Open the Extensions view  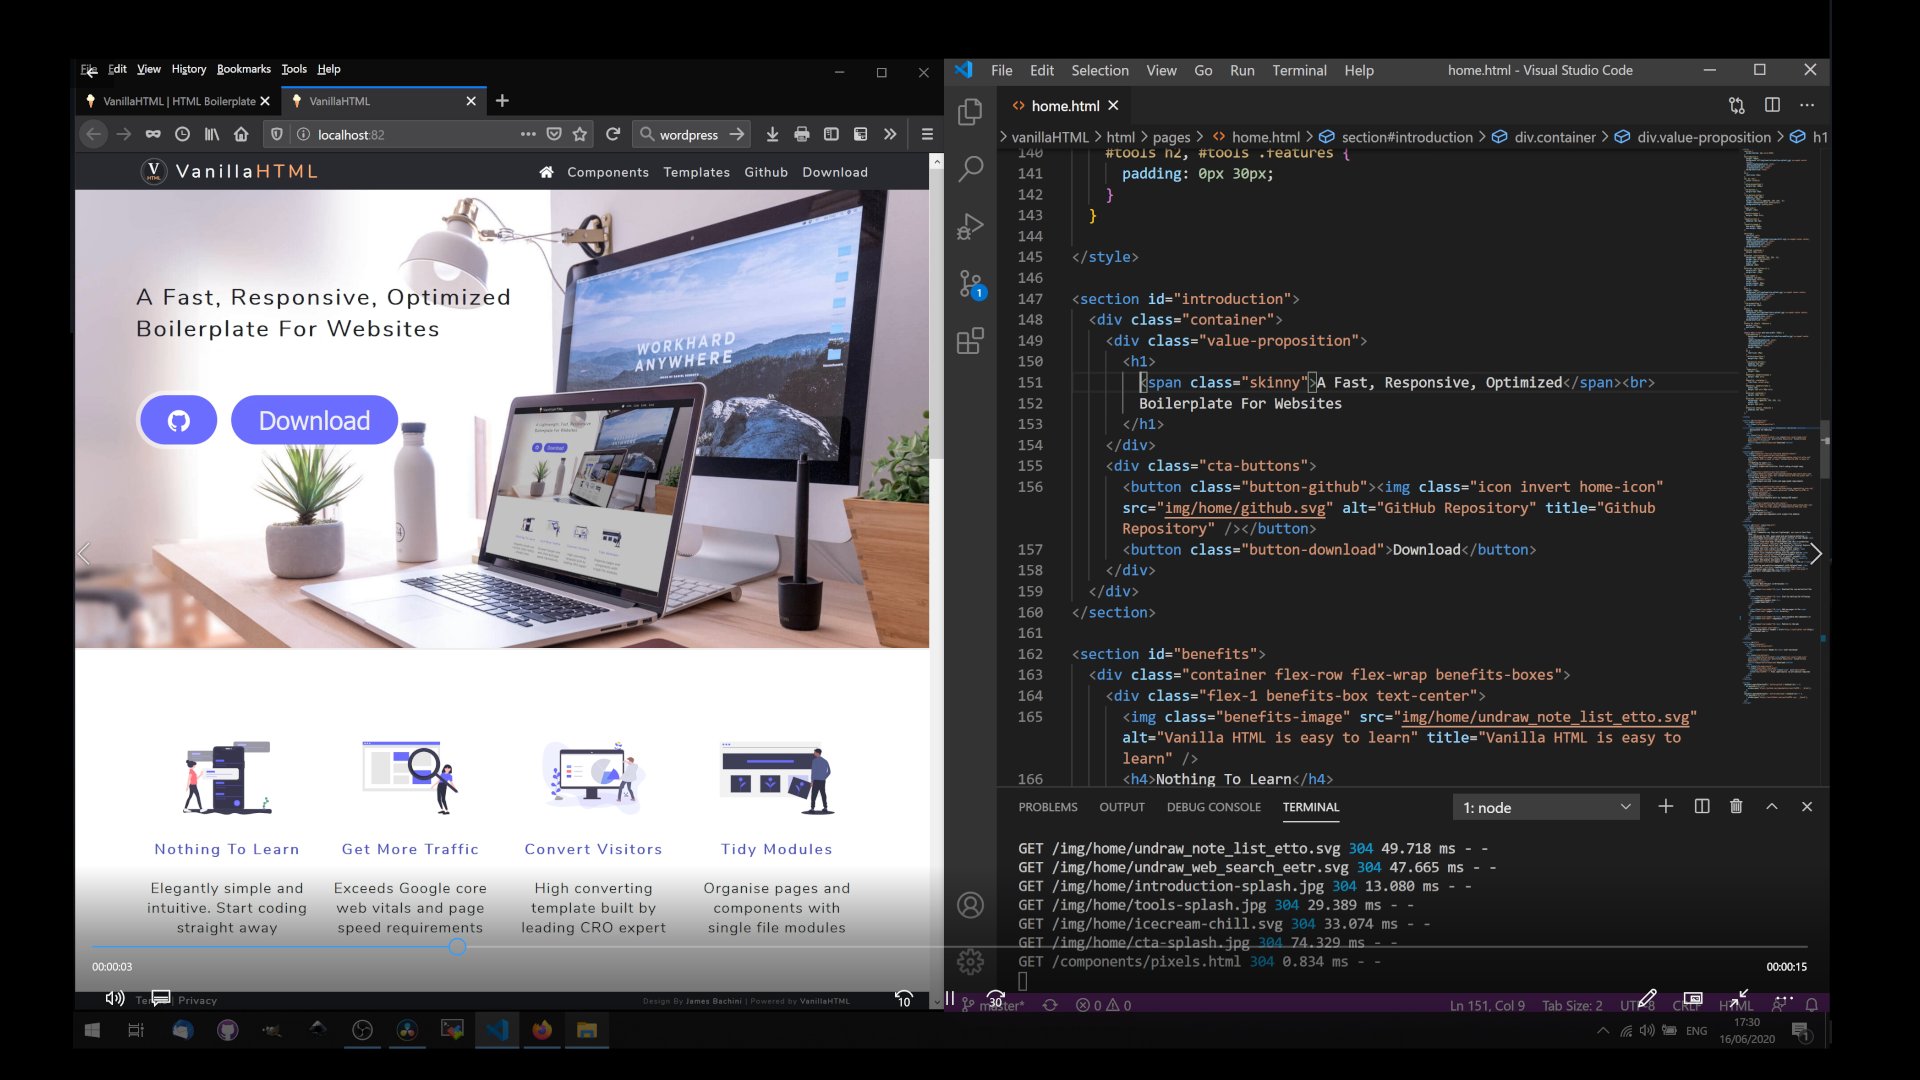969,340
